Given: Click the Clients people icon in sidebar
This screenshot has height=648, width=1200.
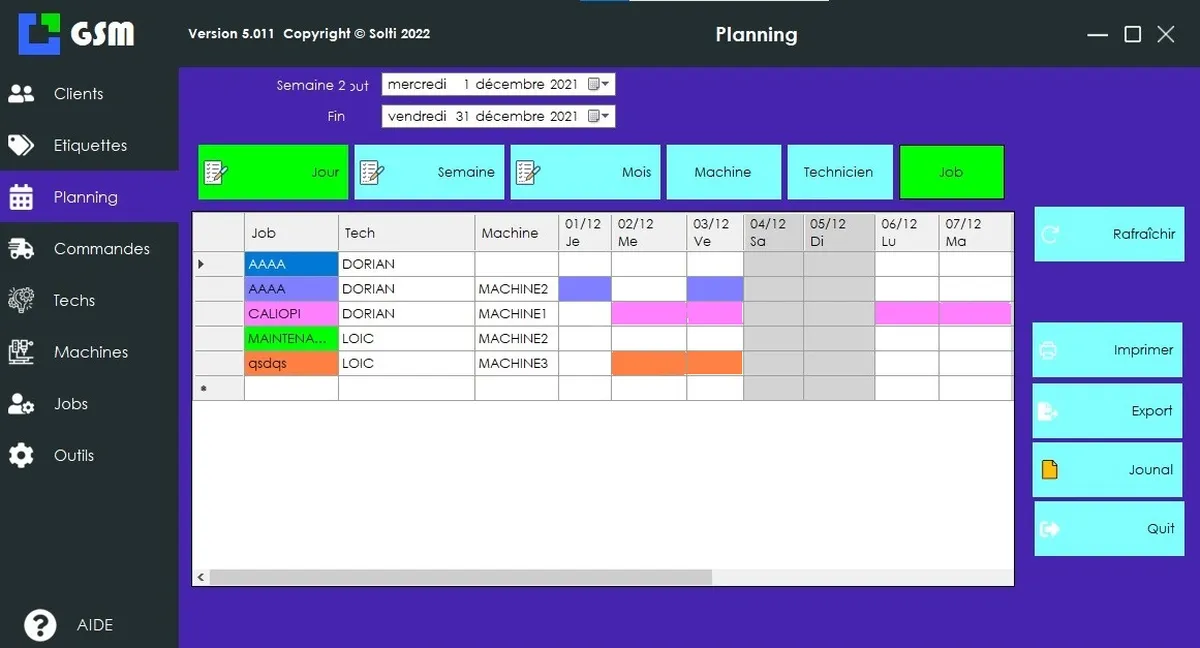Looking at the screenshot, I should (21, 94).
